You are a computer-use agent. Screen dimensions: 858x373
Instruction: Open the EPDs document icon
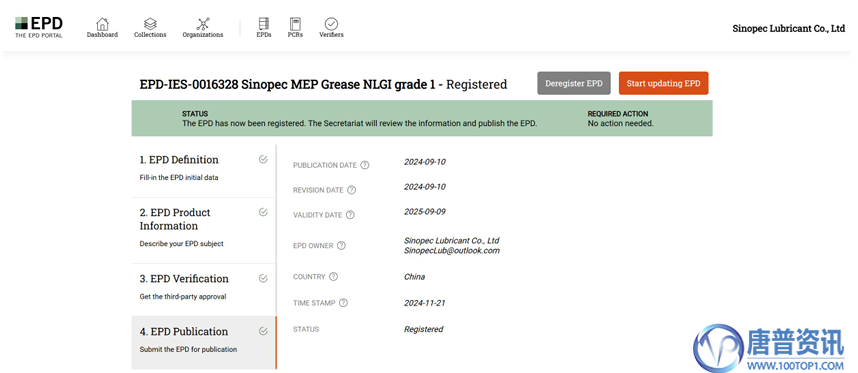[264, 24]
